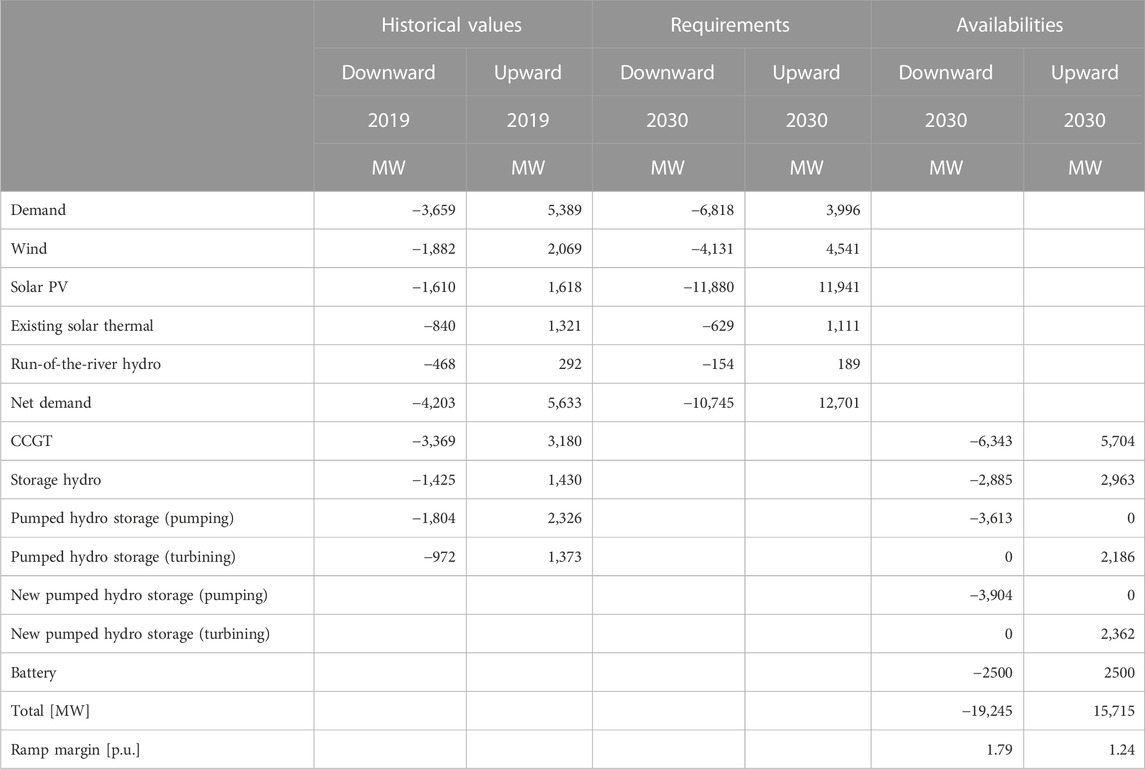Click the 'Historical values' column header
Viewport: 1145px width, 769px height.
(451, 25)
